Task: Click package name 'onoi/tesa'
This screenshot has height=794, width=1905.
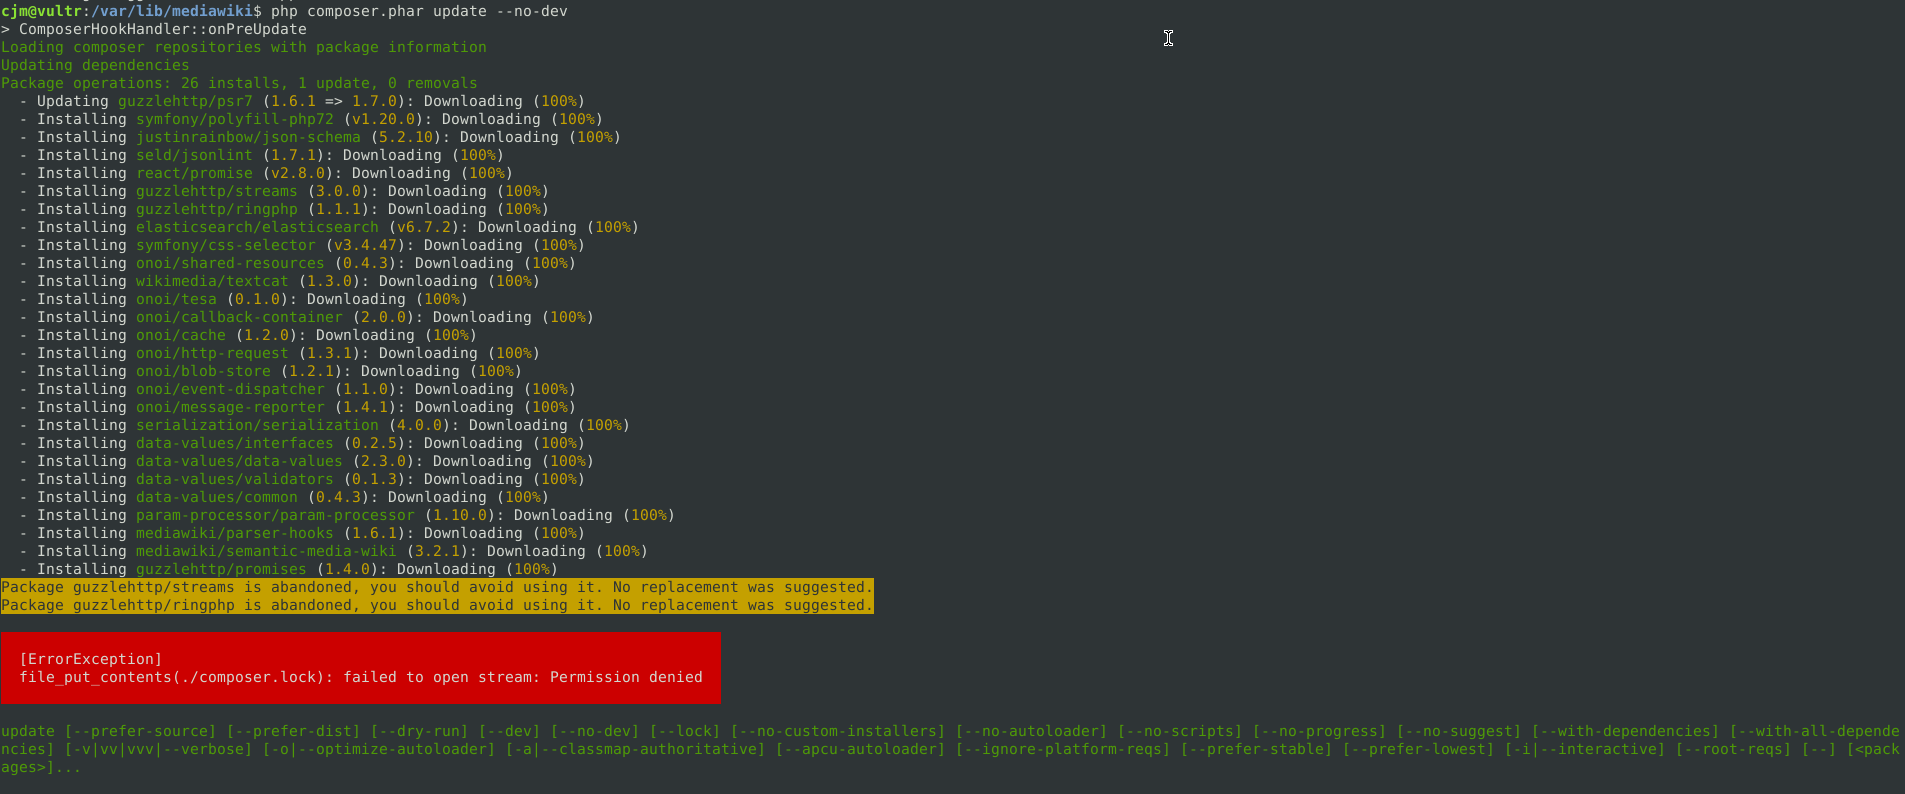Action: 176,299
